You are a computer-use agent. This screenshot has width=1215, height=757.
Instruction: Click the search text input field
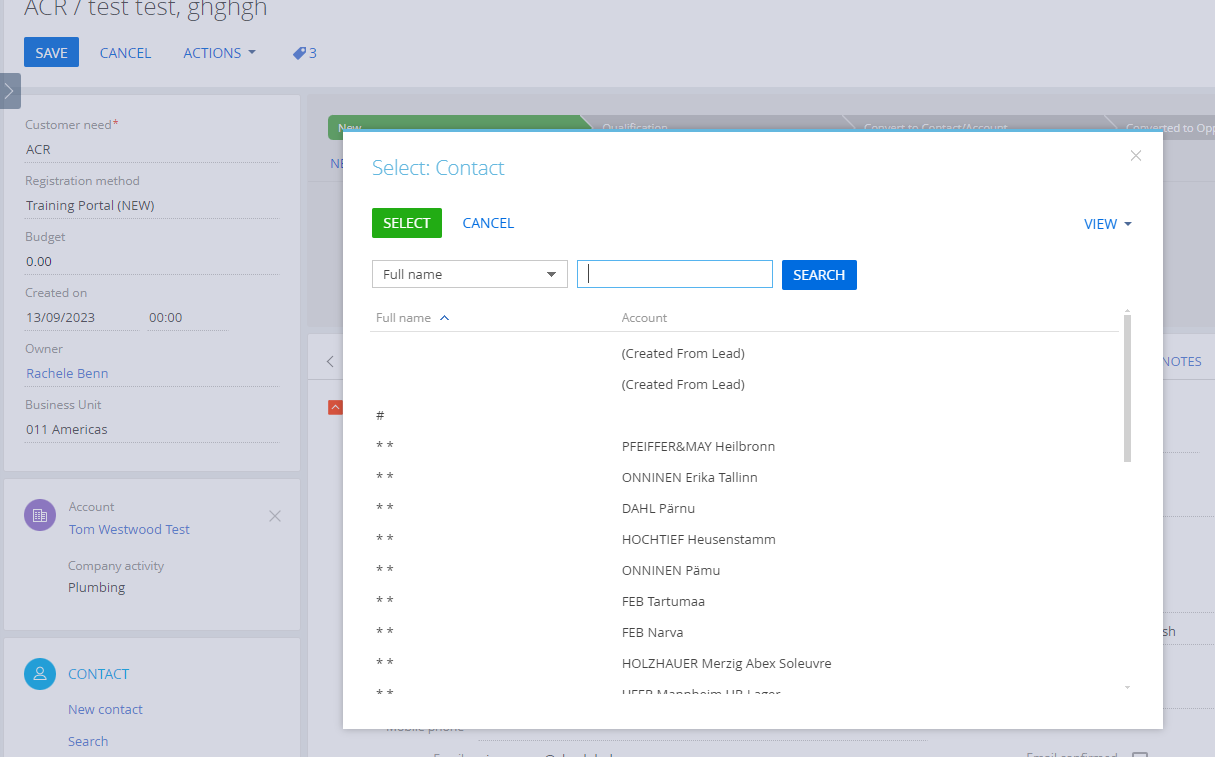click(675, 274)
